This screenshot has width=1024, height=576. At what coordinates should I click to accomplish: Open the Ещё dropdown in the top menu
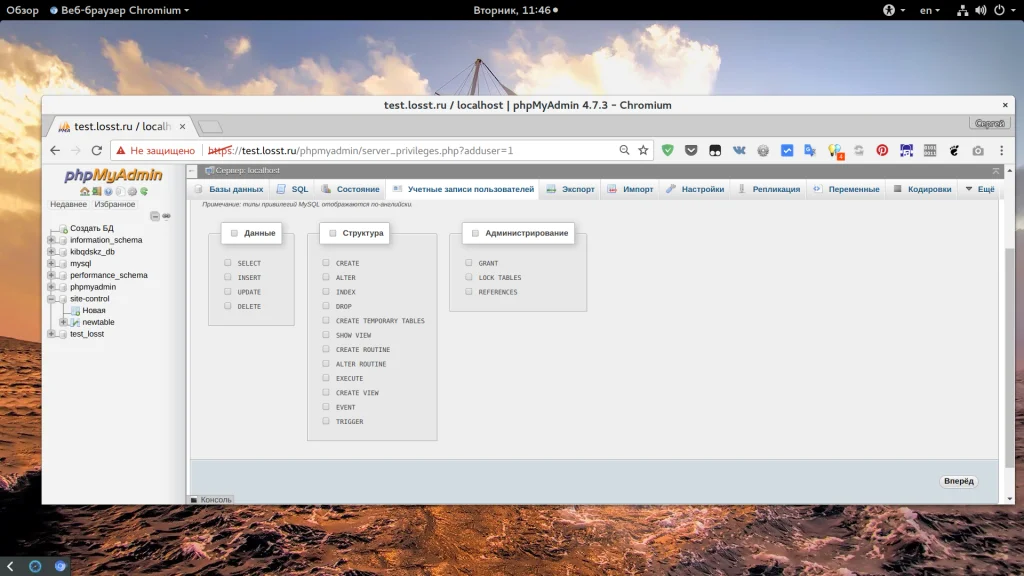point(979,189)
